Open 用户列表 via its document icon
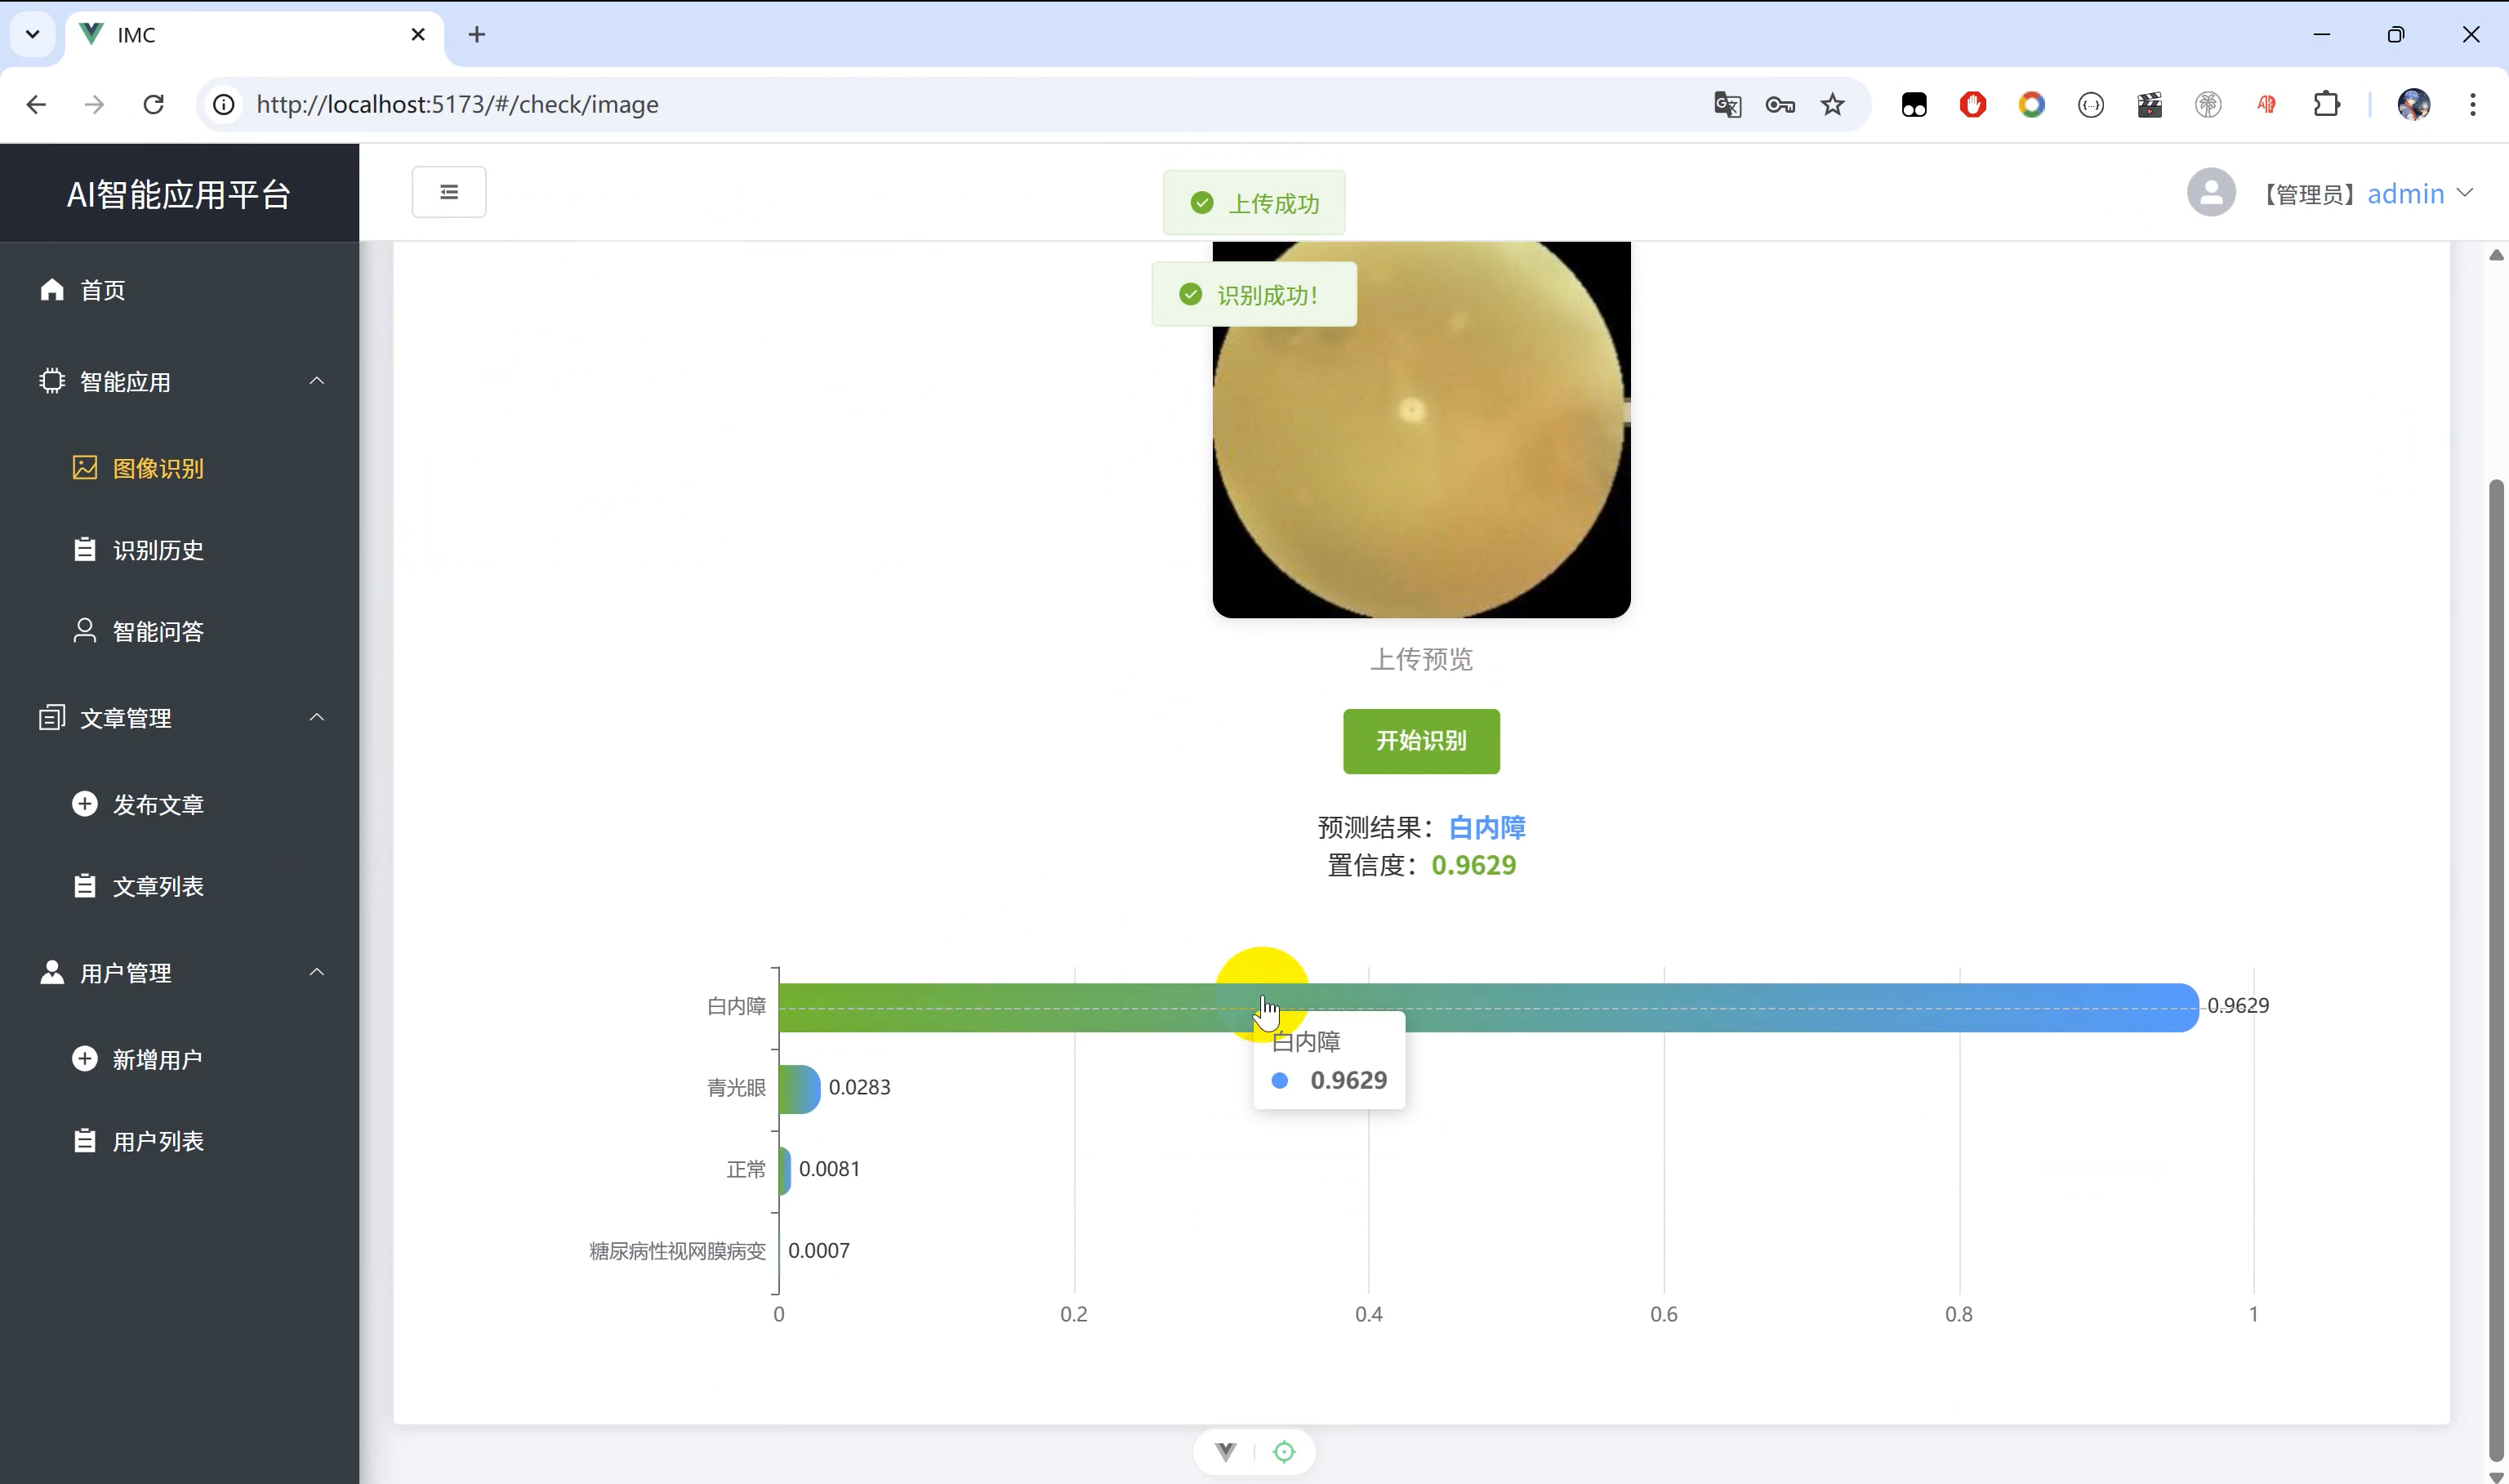The width and height of the screenshot is (2509, 1484). [85, 1139]
